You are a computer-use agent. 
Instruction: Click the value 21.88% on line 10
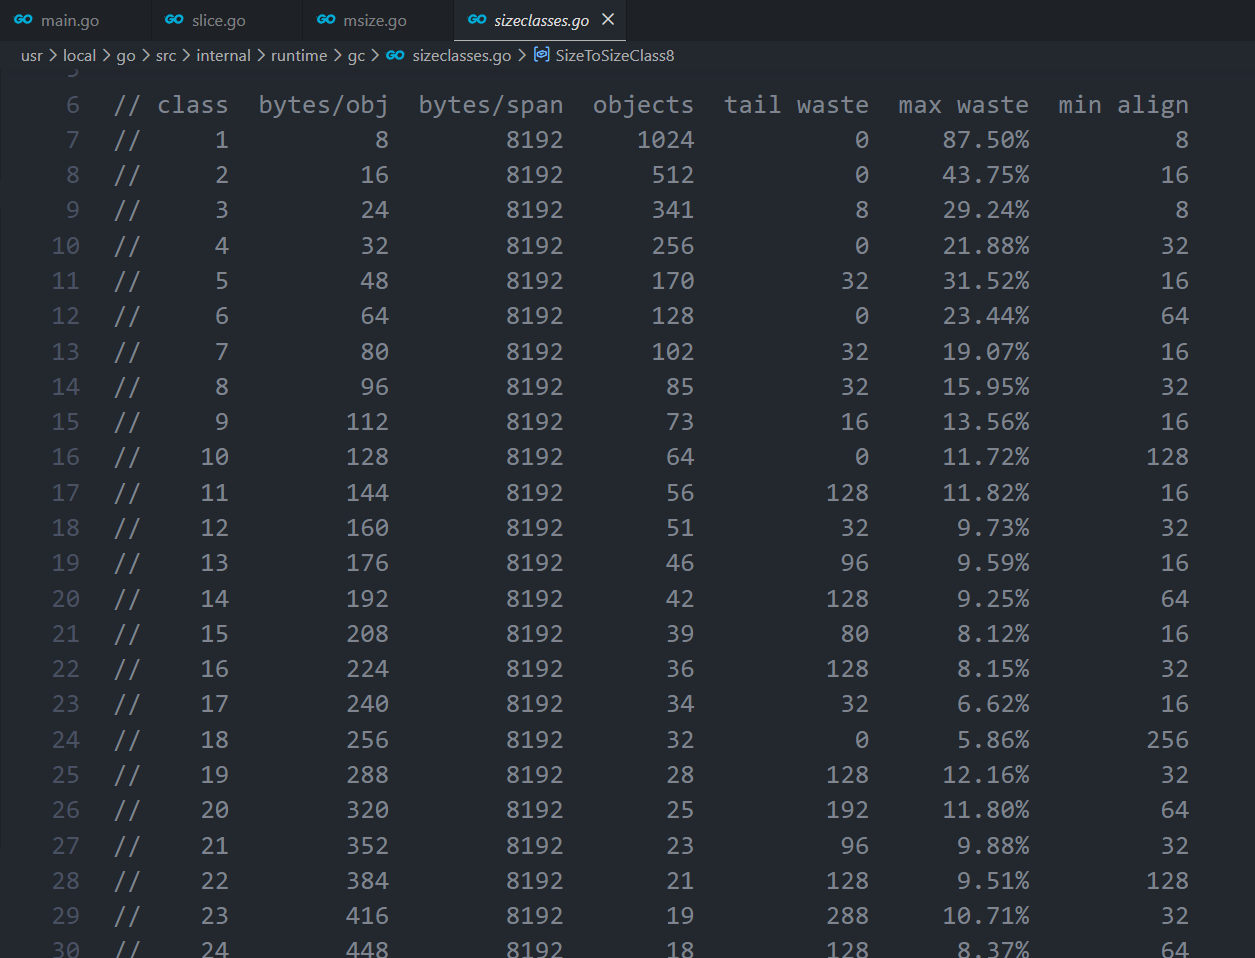coord(985,246)
